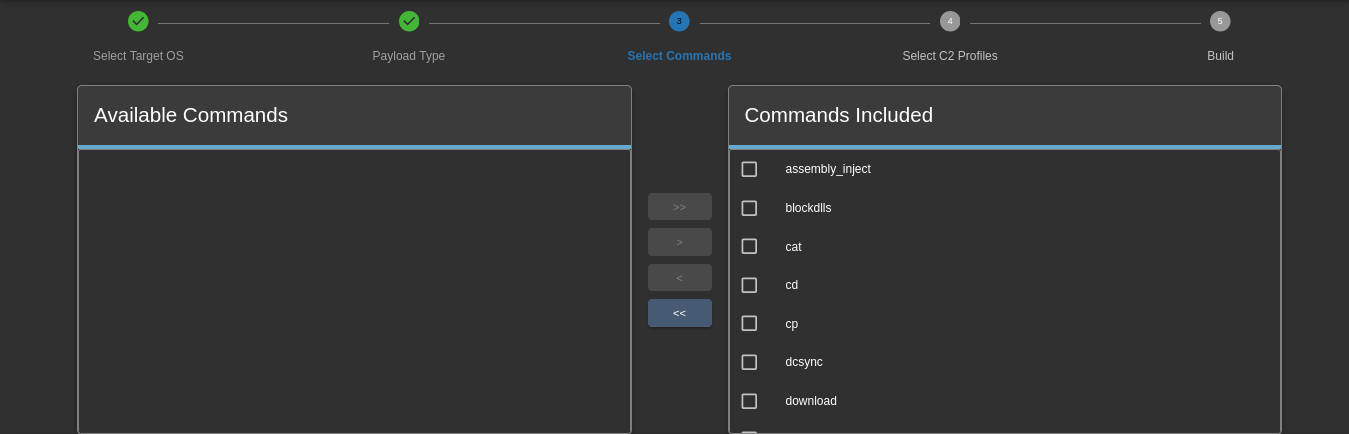Tick the cd command checkbox
The image size is (1349, 434).
[x=749, y=285]
